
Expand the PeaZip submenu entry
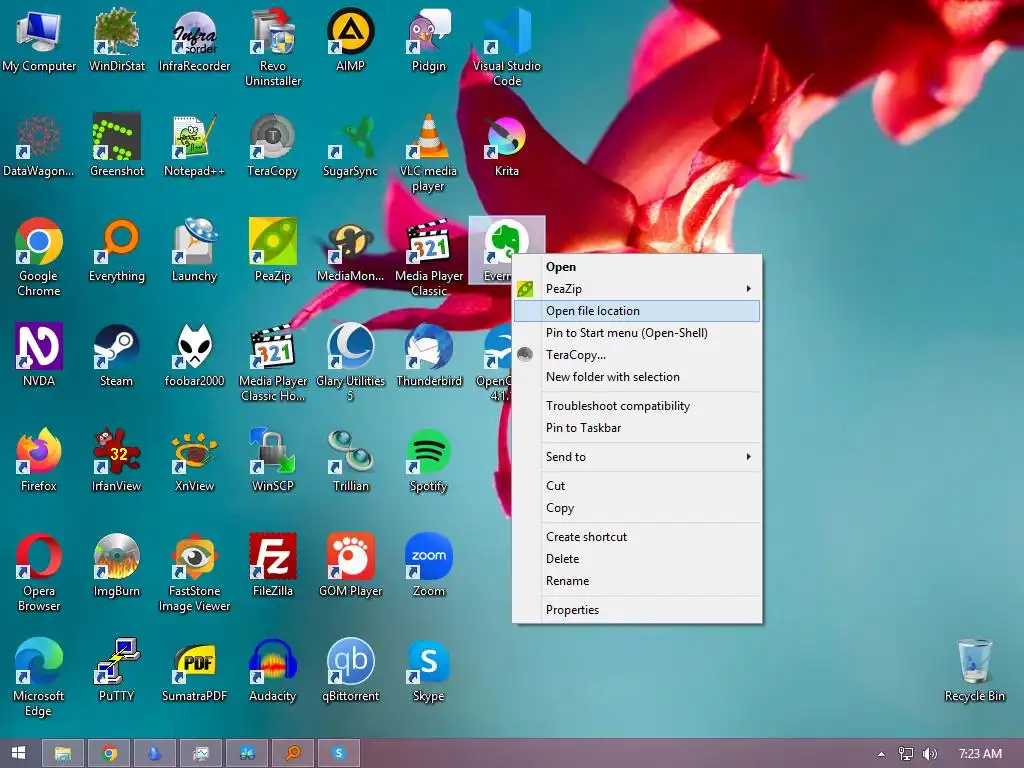pyautogui.click(x=637, y=289)
